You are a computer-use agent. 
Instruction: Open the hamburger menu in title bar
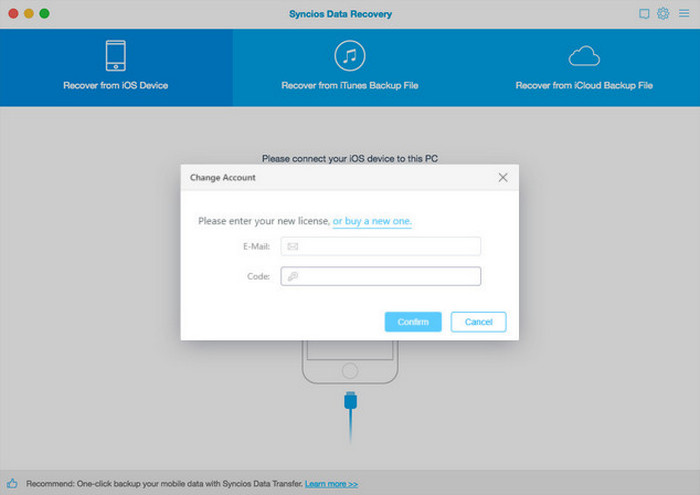[x=683, y=14]
